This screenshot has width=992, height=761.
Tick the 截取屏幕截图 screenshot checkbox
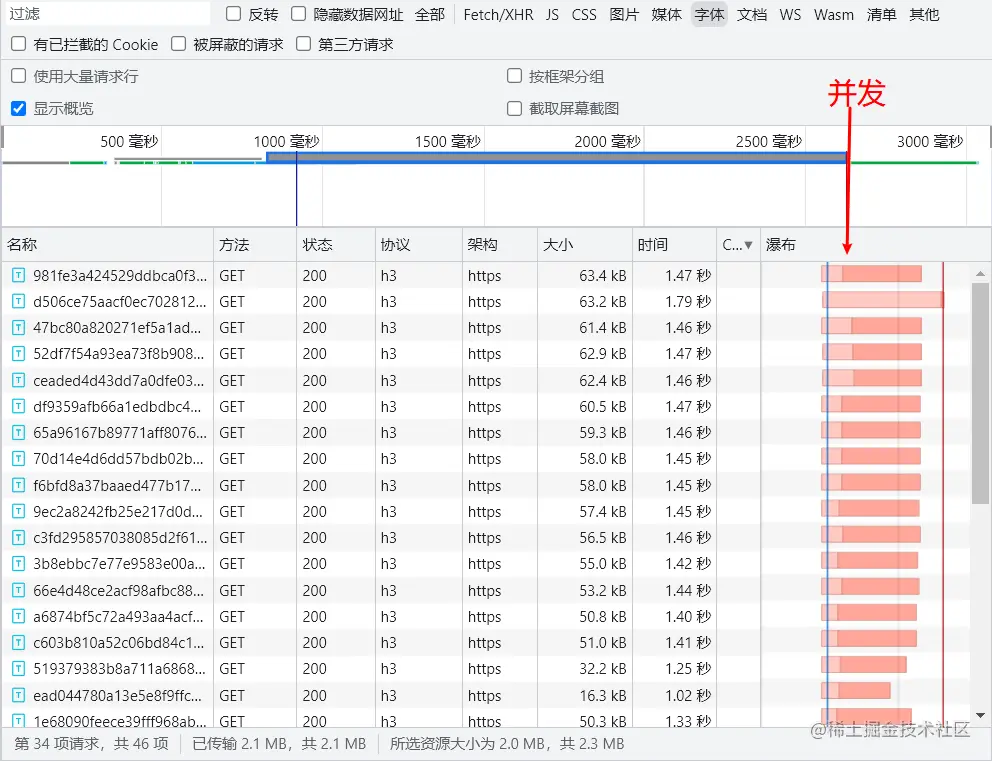514,108
